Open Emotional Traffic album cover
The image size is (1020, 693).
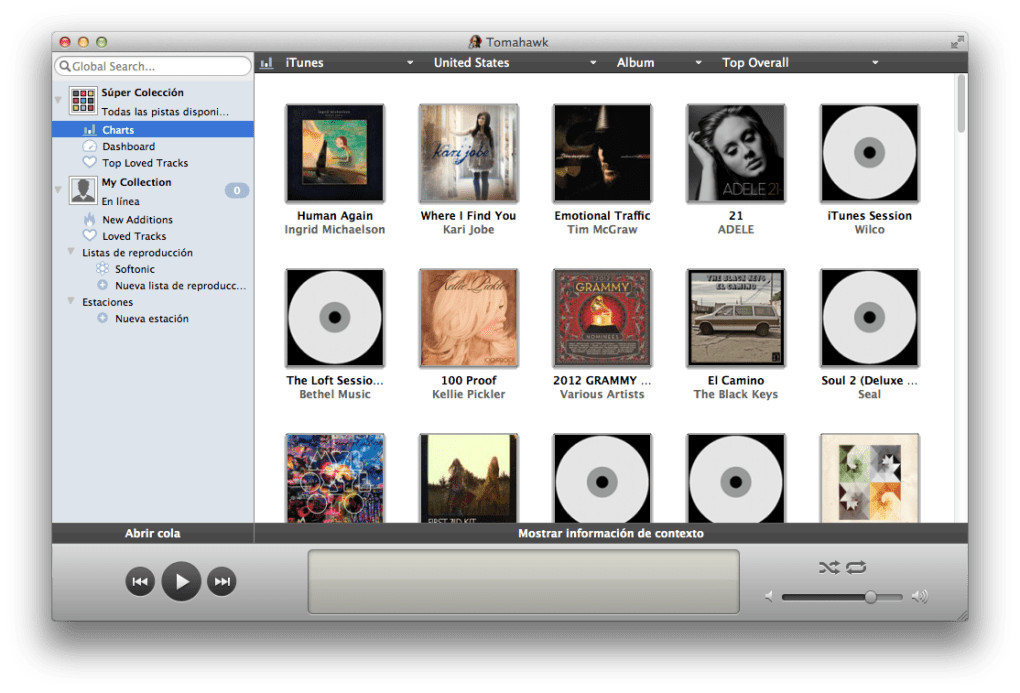tap(602, 153)
